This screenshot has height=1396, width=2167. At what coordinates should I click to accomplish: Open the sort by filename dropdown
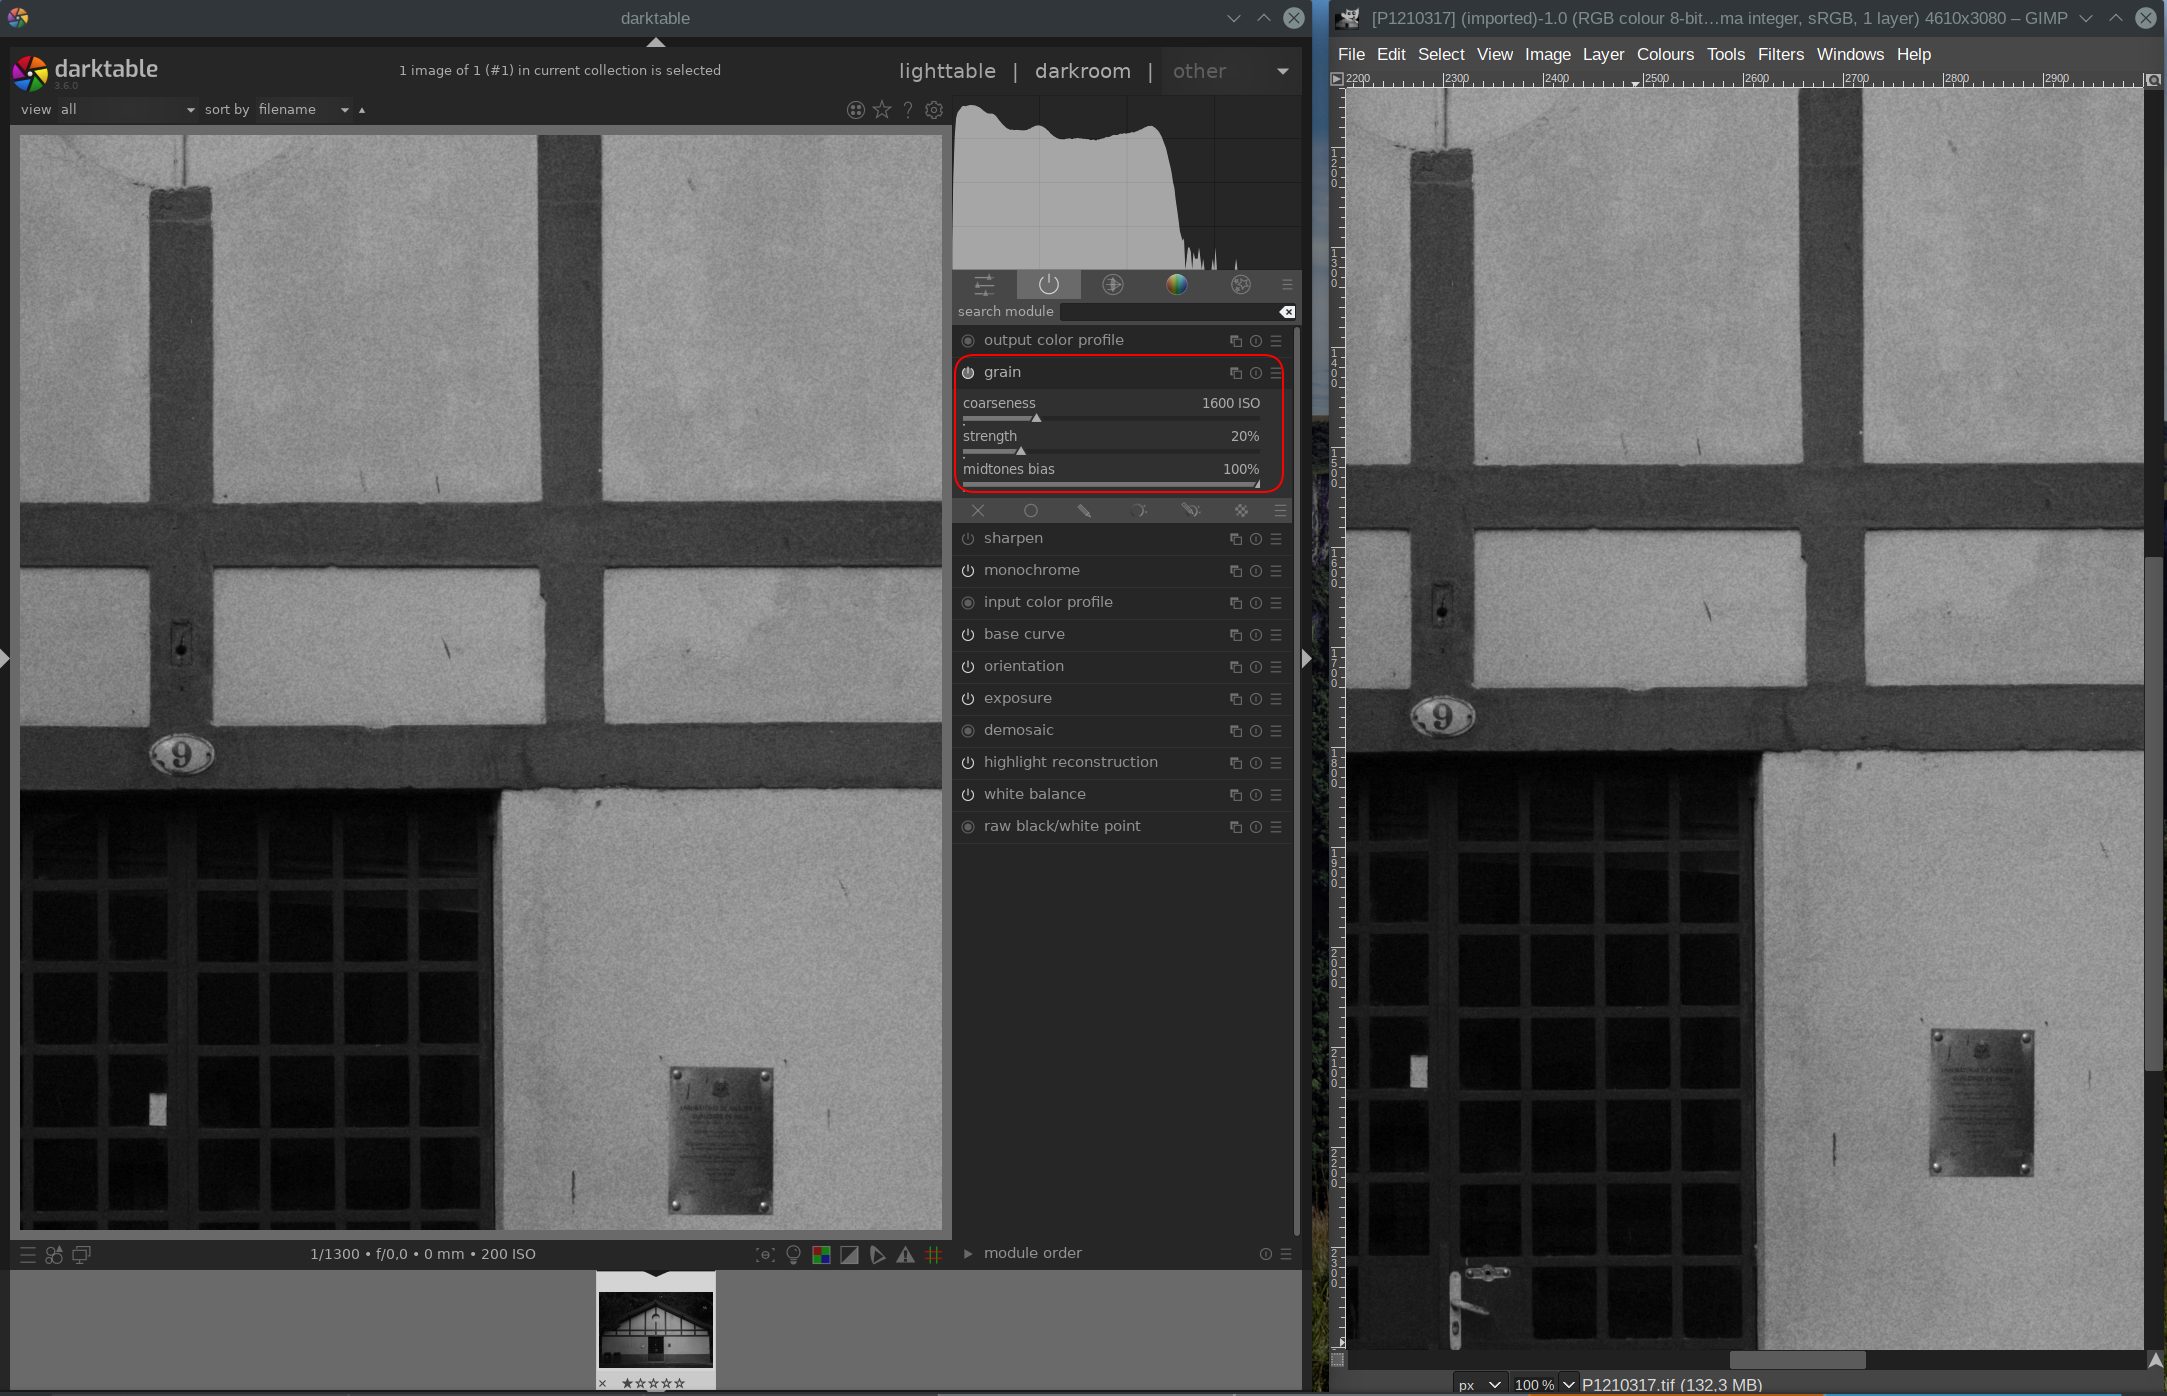pyautogui.click(x=300, y=110)
